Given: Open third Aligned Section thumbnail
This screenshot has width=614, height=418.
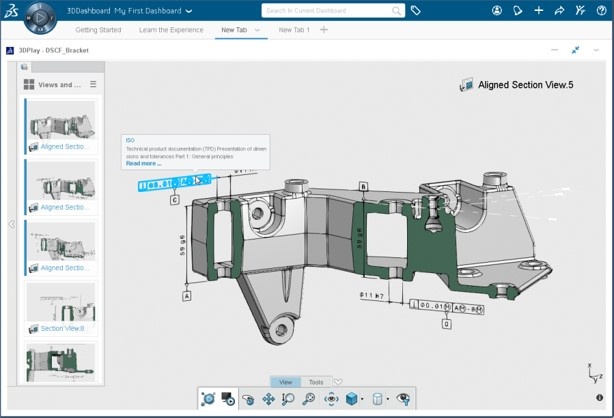Looking at the screenshot, I should coord(61,248).
